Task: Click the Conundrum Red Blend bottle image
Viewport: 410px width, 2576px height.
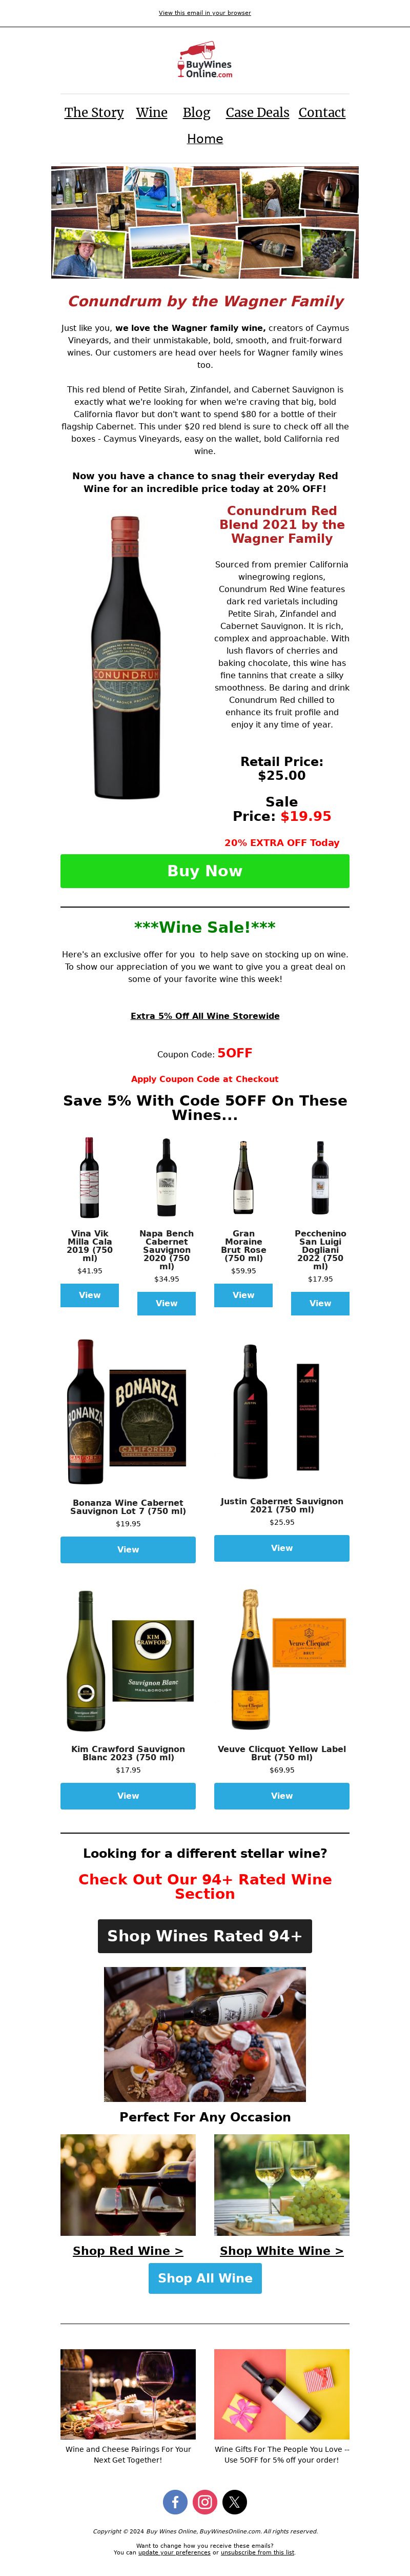Action: coord(127,657)
